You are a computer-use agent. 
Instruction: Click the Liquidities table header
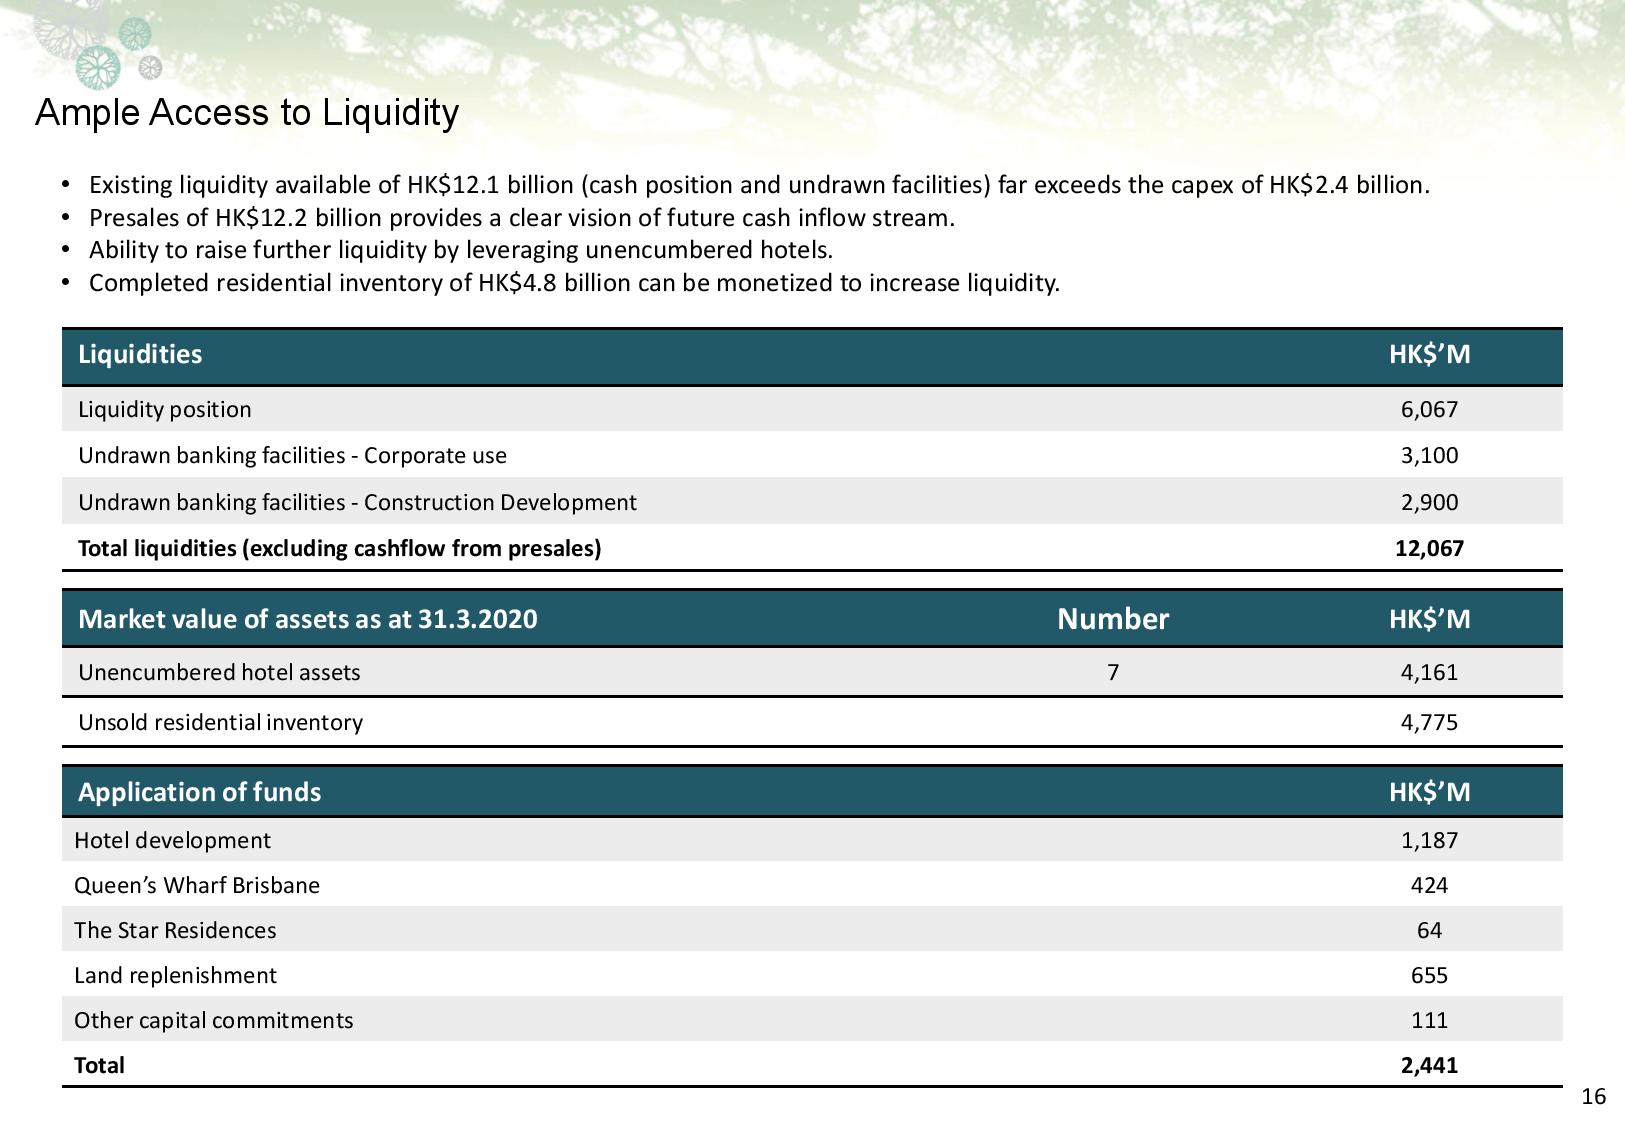[x=140, y=354]
